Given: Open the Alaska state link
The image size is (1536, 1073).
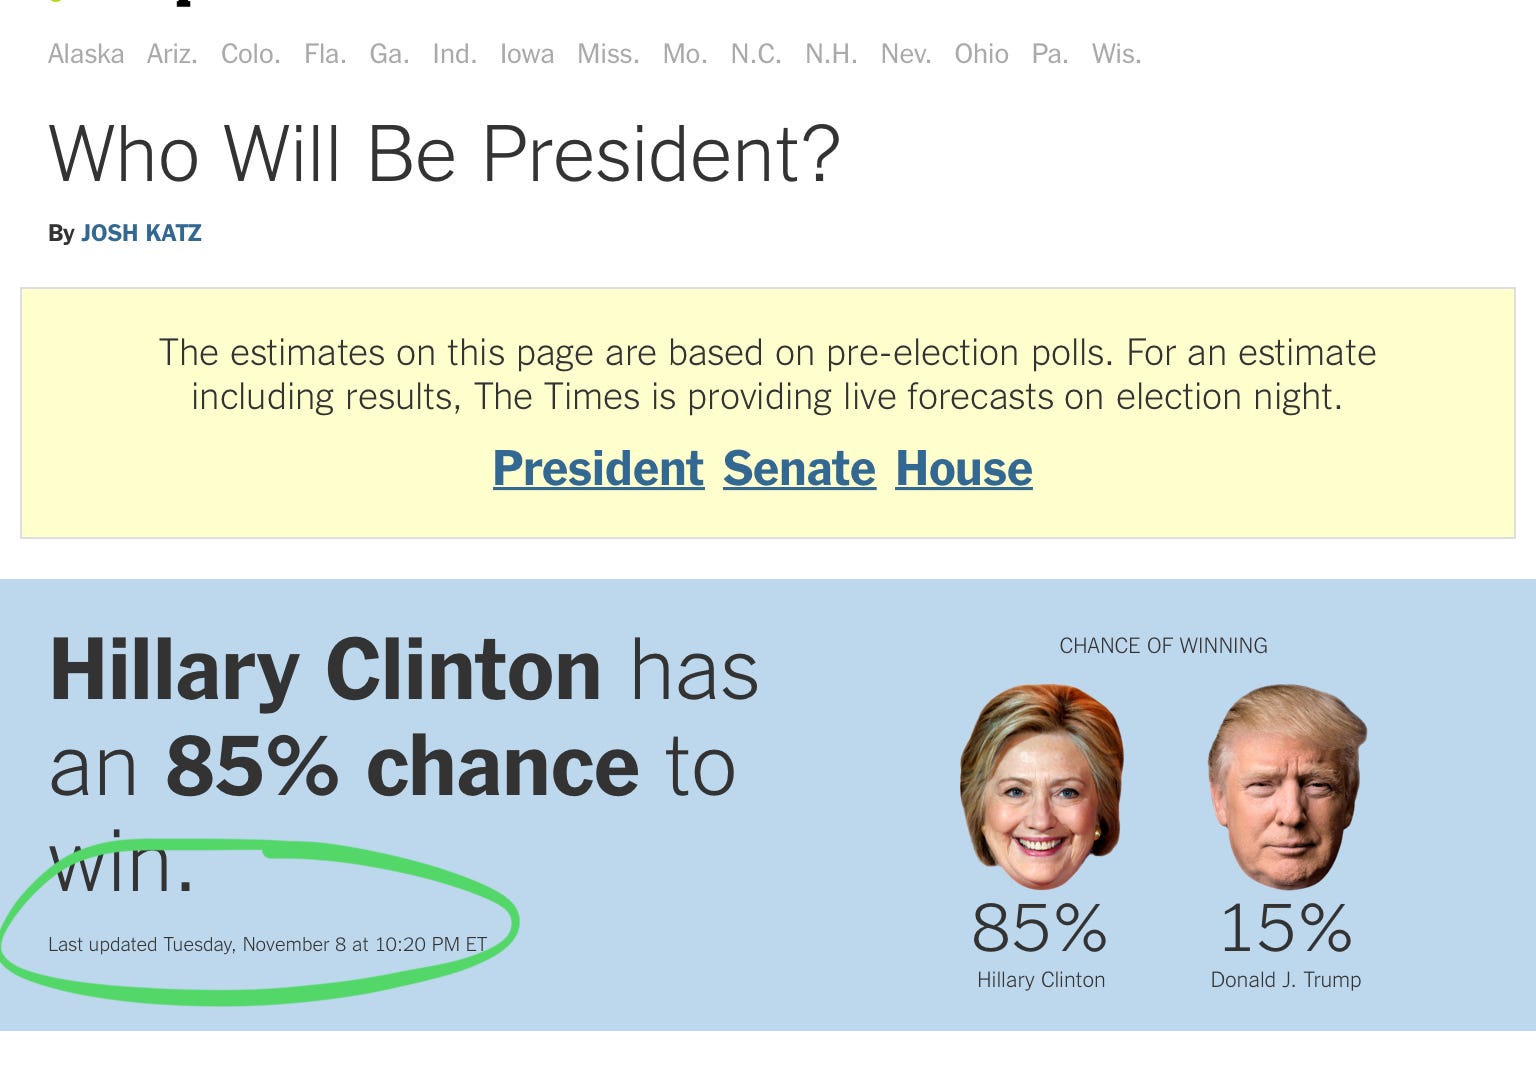Looking at the screenshot, I should pos(86,54).
